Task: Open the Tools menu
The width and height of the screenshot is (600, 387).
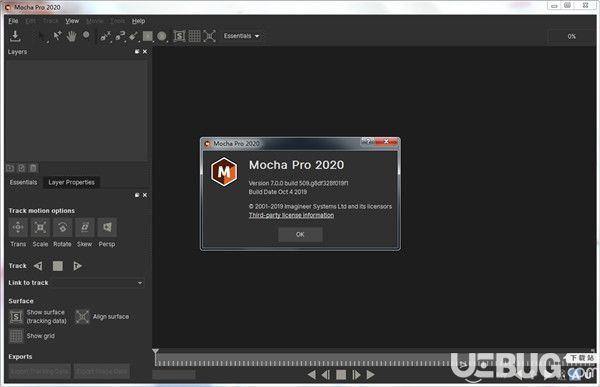Action: pyautogui.click(x=117, y=21)
